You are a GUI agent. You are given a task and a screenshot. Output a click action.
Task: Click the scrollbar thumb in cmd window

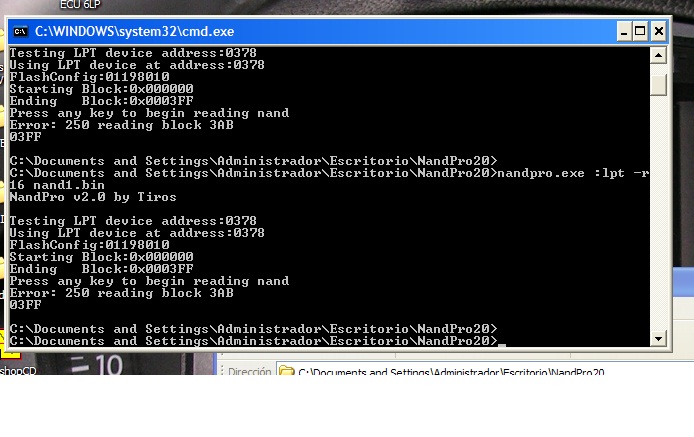pos(658,85)
